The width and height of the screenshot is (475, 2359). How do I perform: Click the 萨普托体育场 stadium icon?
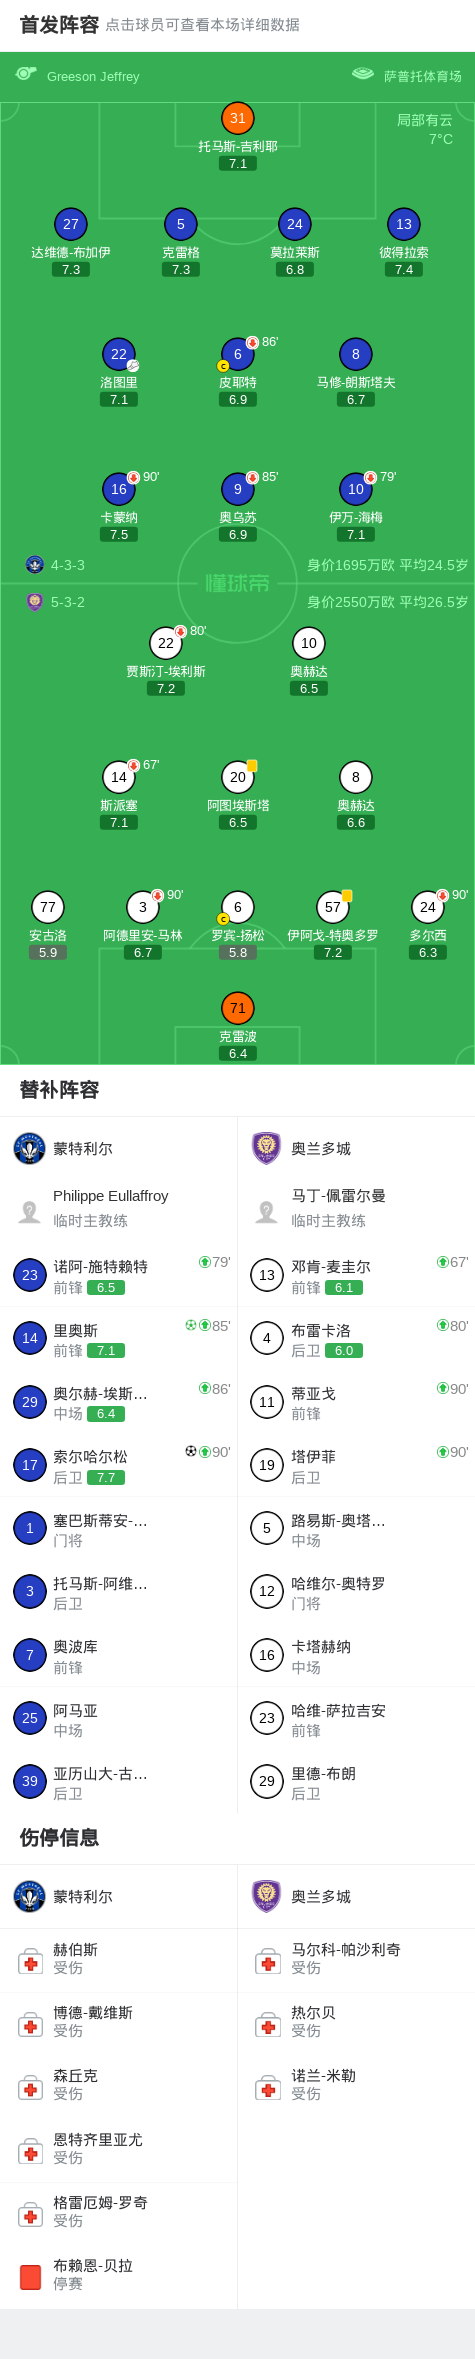(363, 74)
